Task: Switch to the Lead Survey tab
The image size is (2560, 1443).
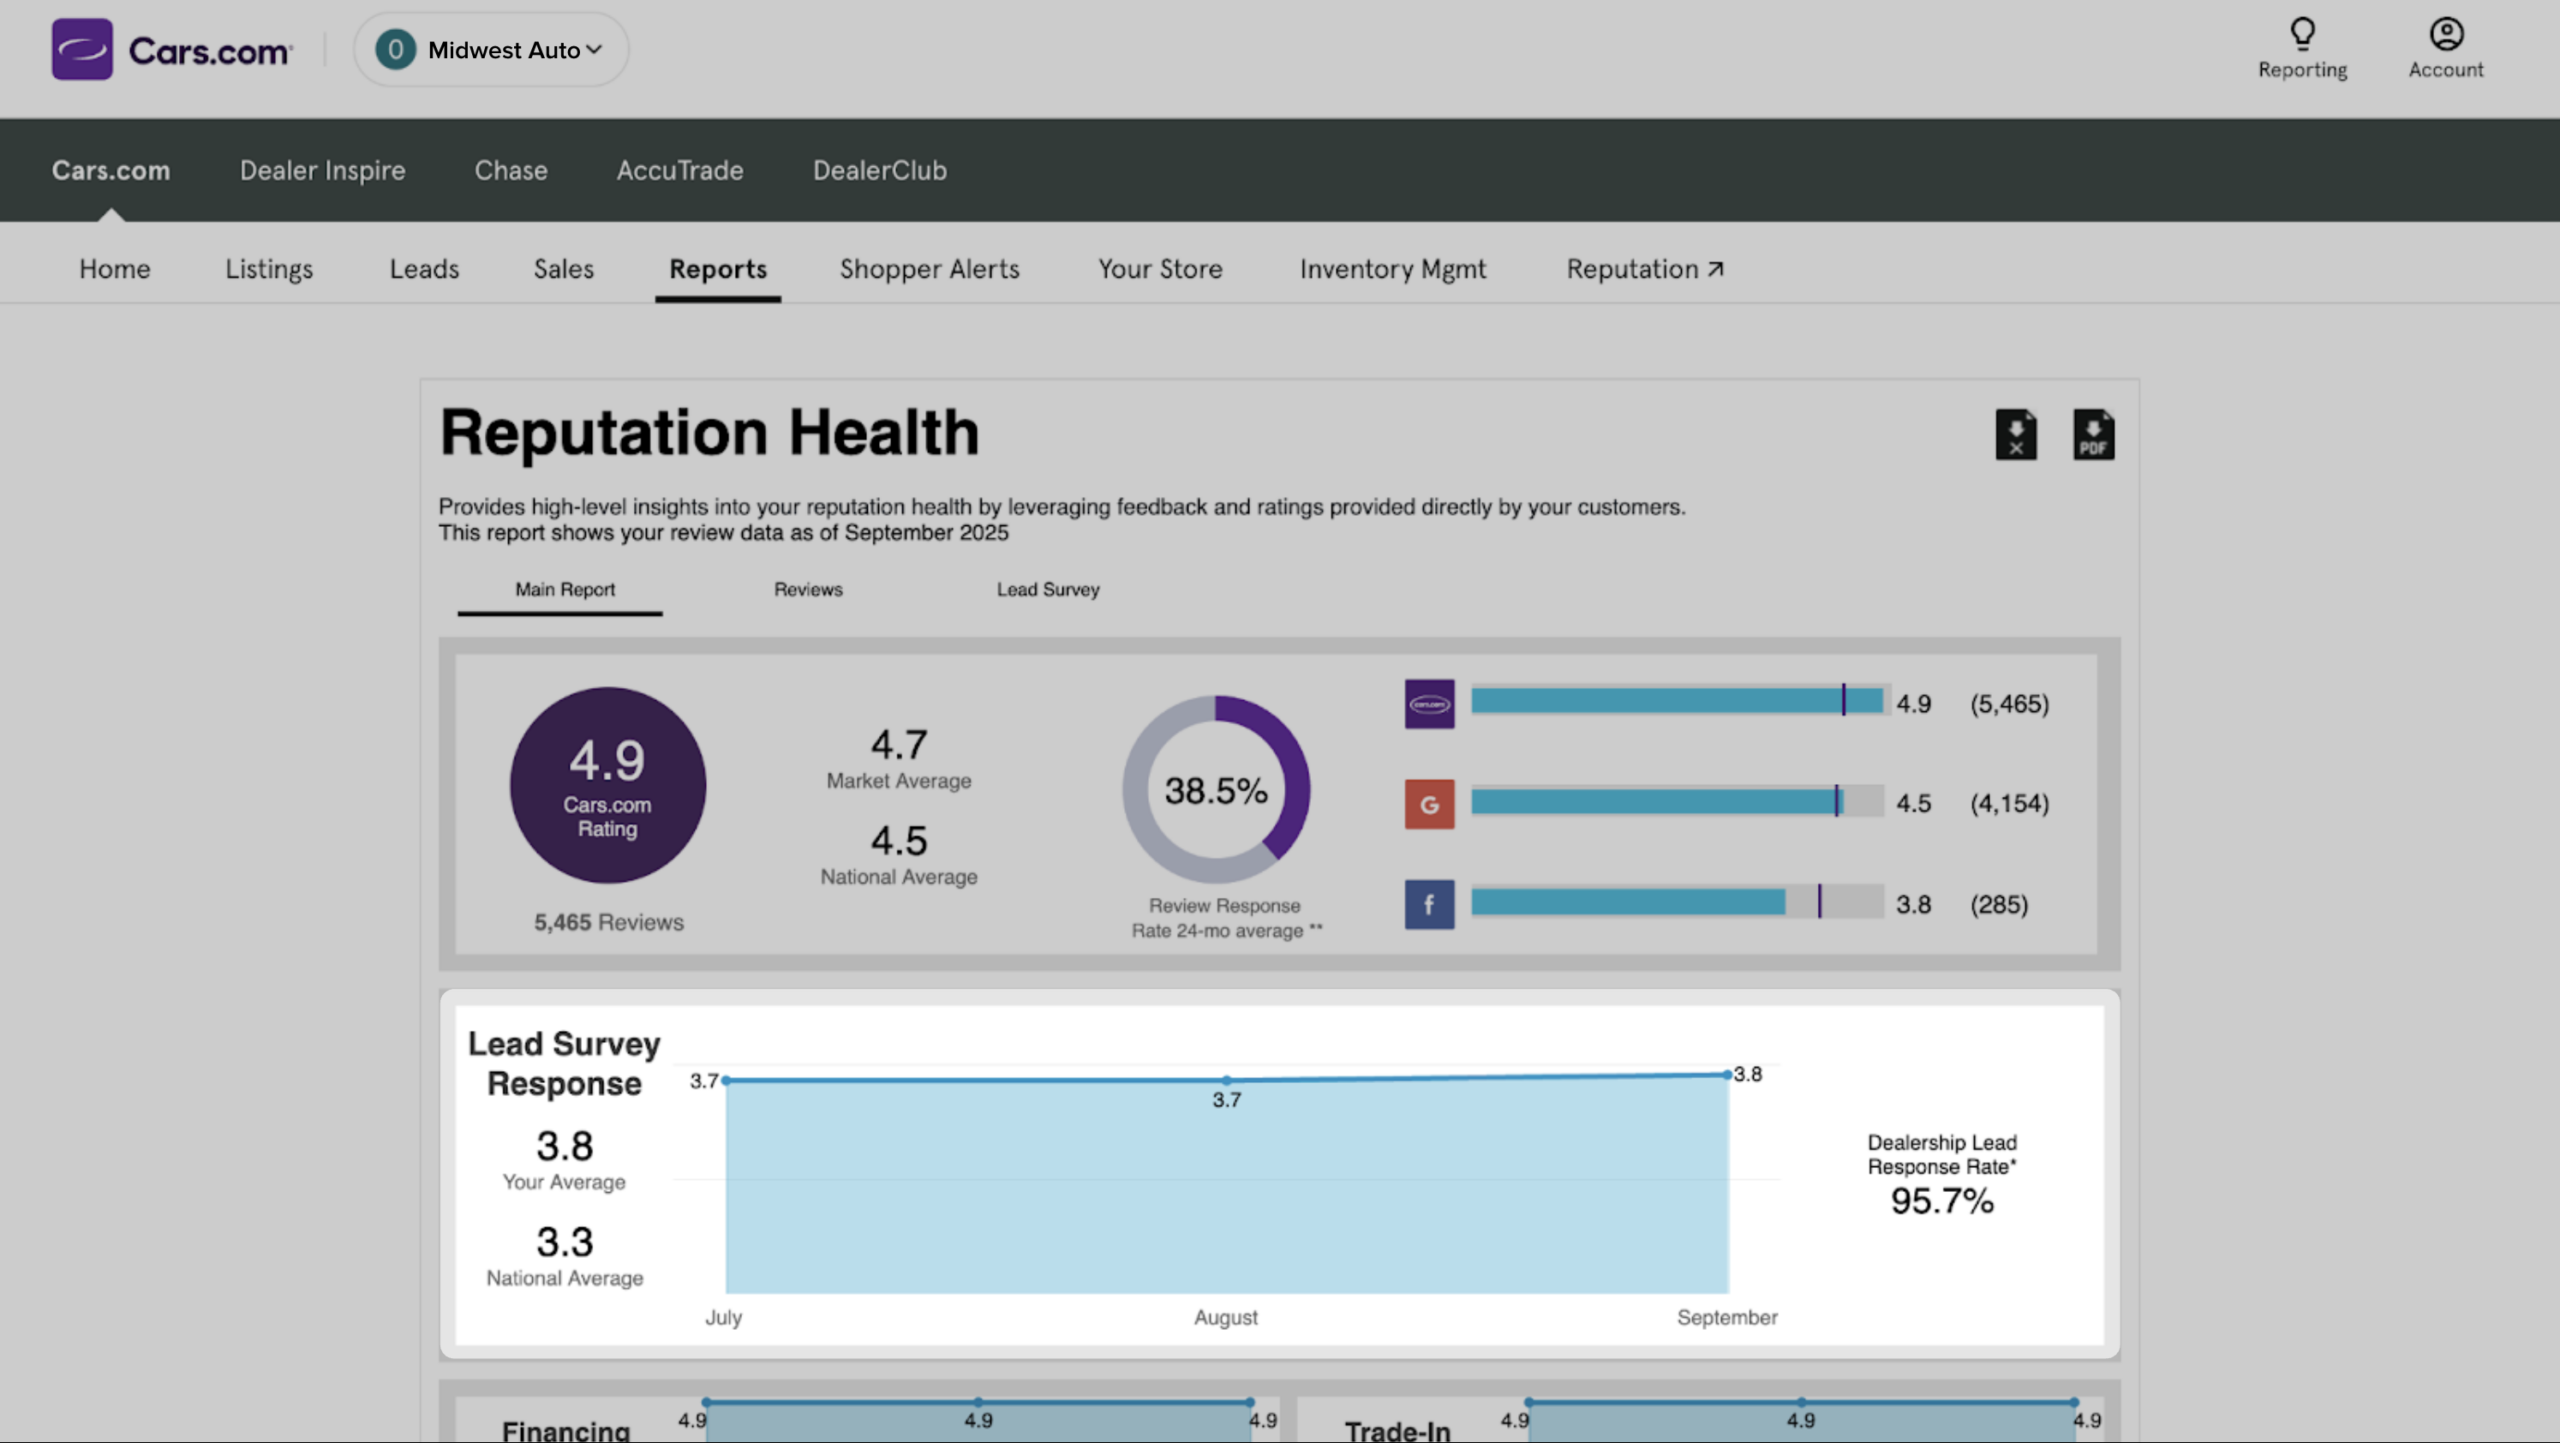Action: [1048, 590]
